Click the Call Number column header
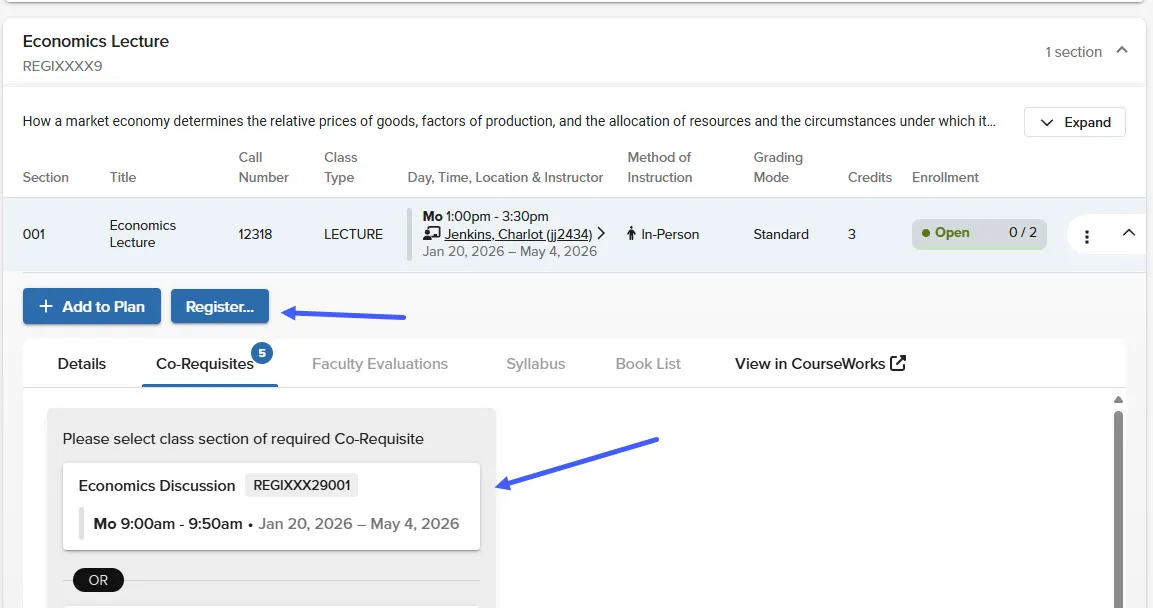The image size is (1153, 608). coord(263,167)
